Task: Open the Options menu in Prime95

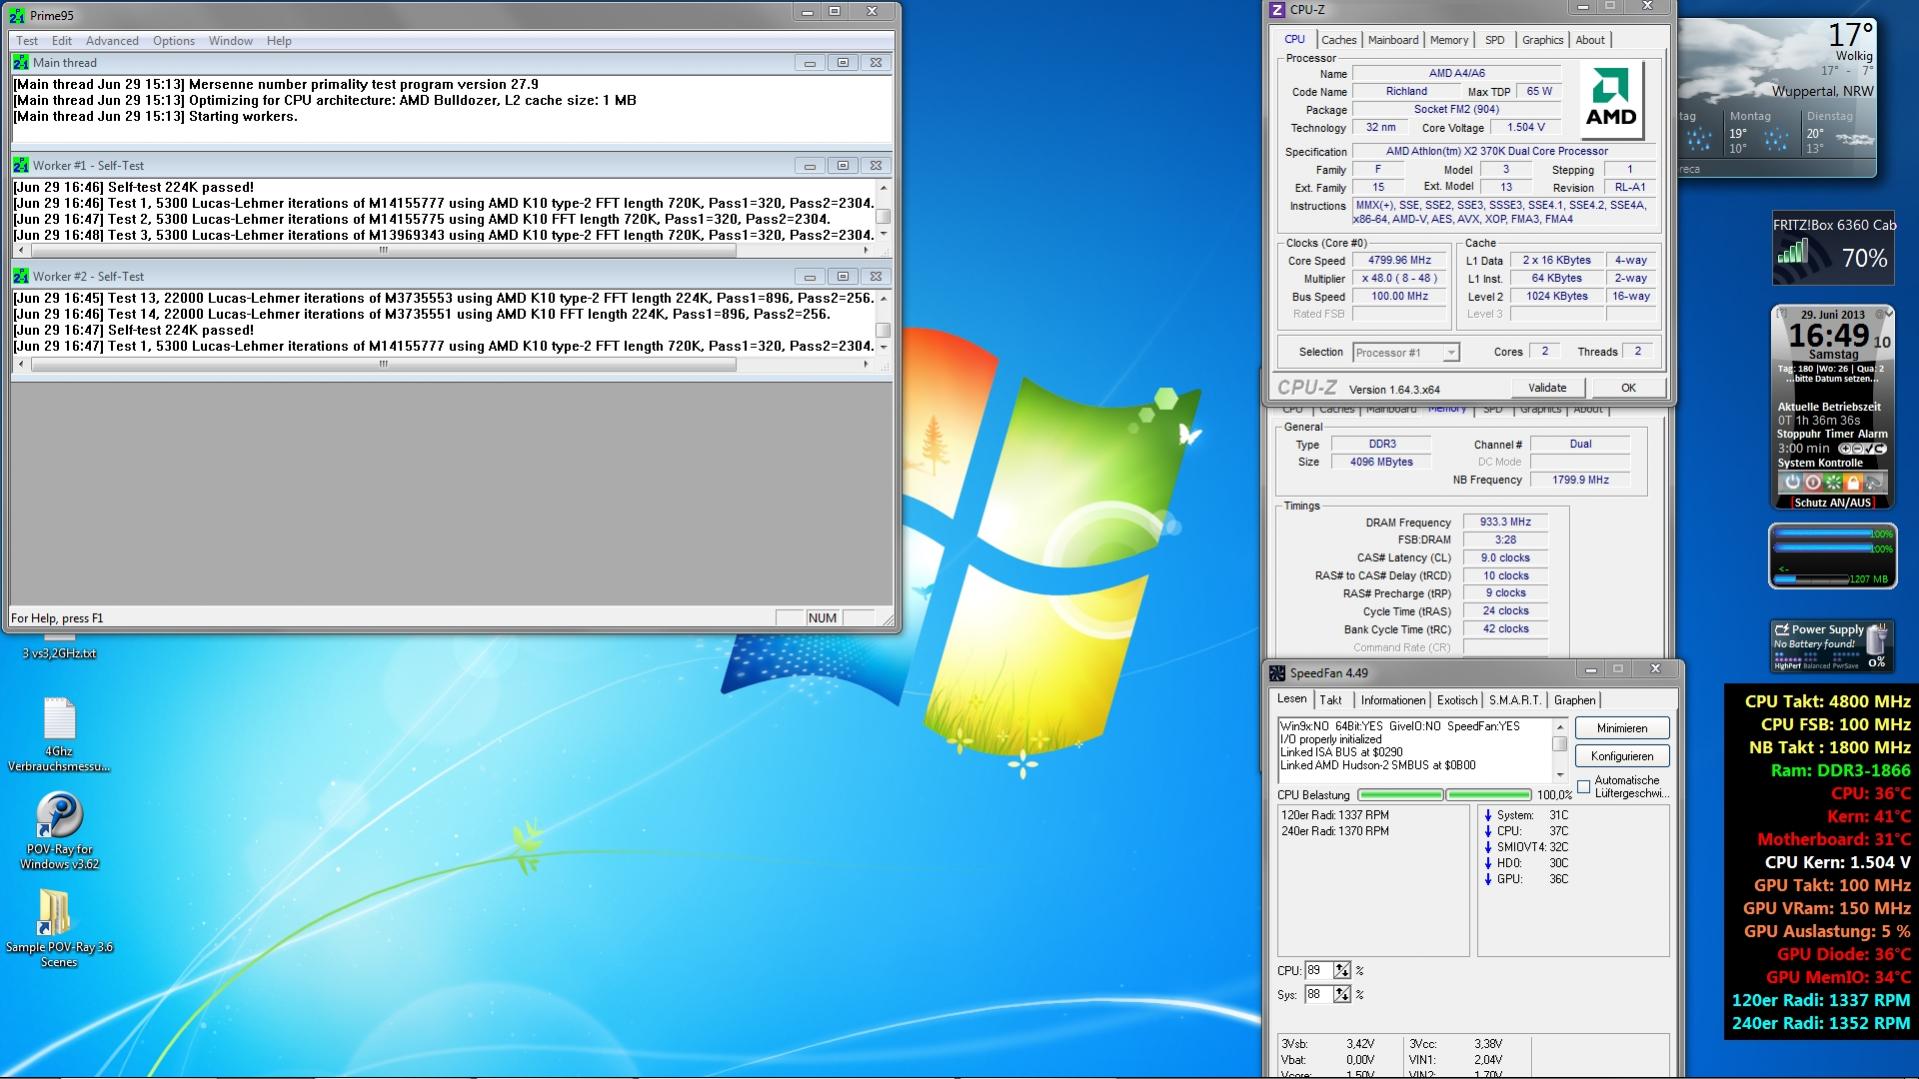Action: 174,41
